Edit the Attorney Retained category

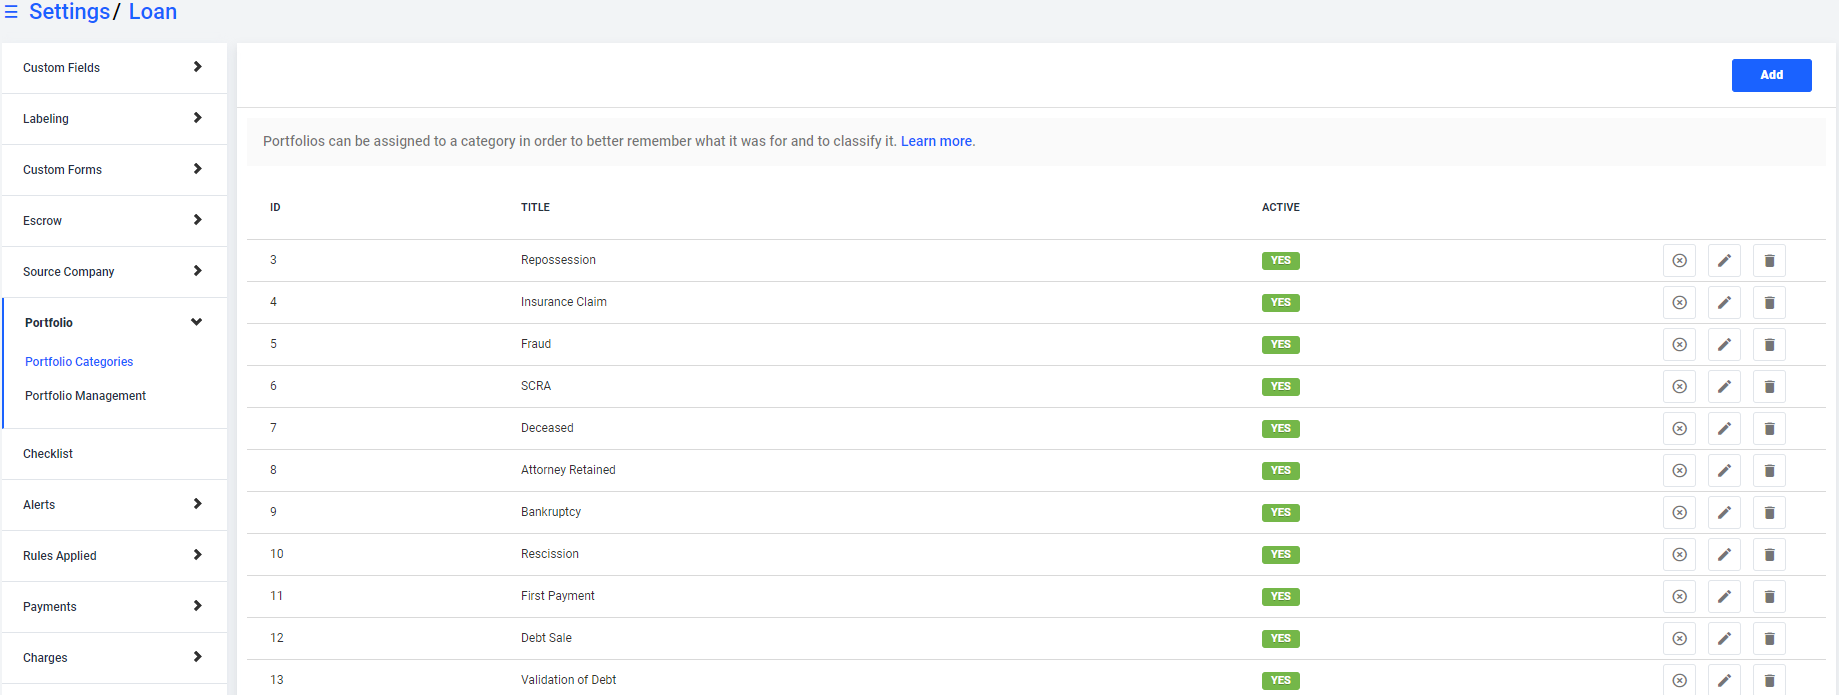coord(1724,471)
